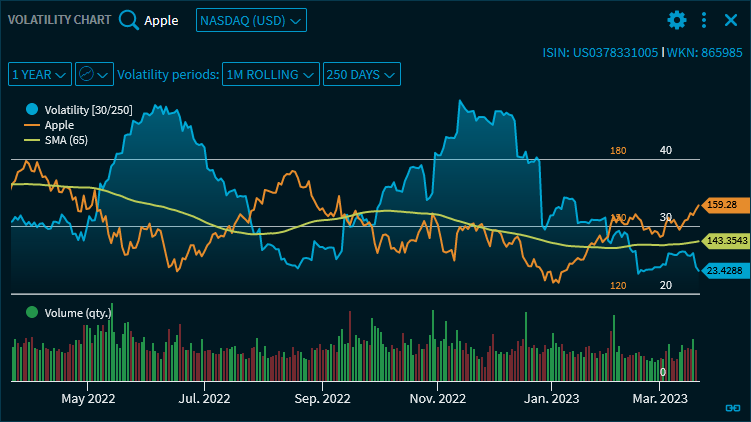This screenshot has height=422, width=751.
Task: Click the orange 159.28 price tag
Action: pos(721,204)
